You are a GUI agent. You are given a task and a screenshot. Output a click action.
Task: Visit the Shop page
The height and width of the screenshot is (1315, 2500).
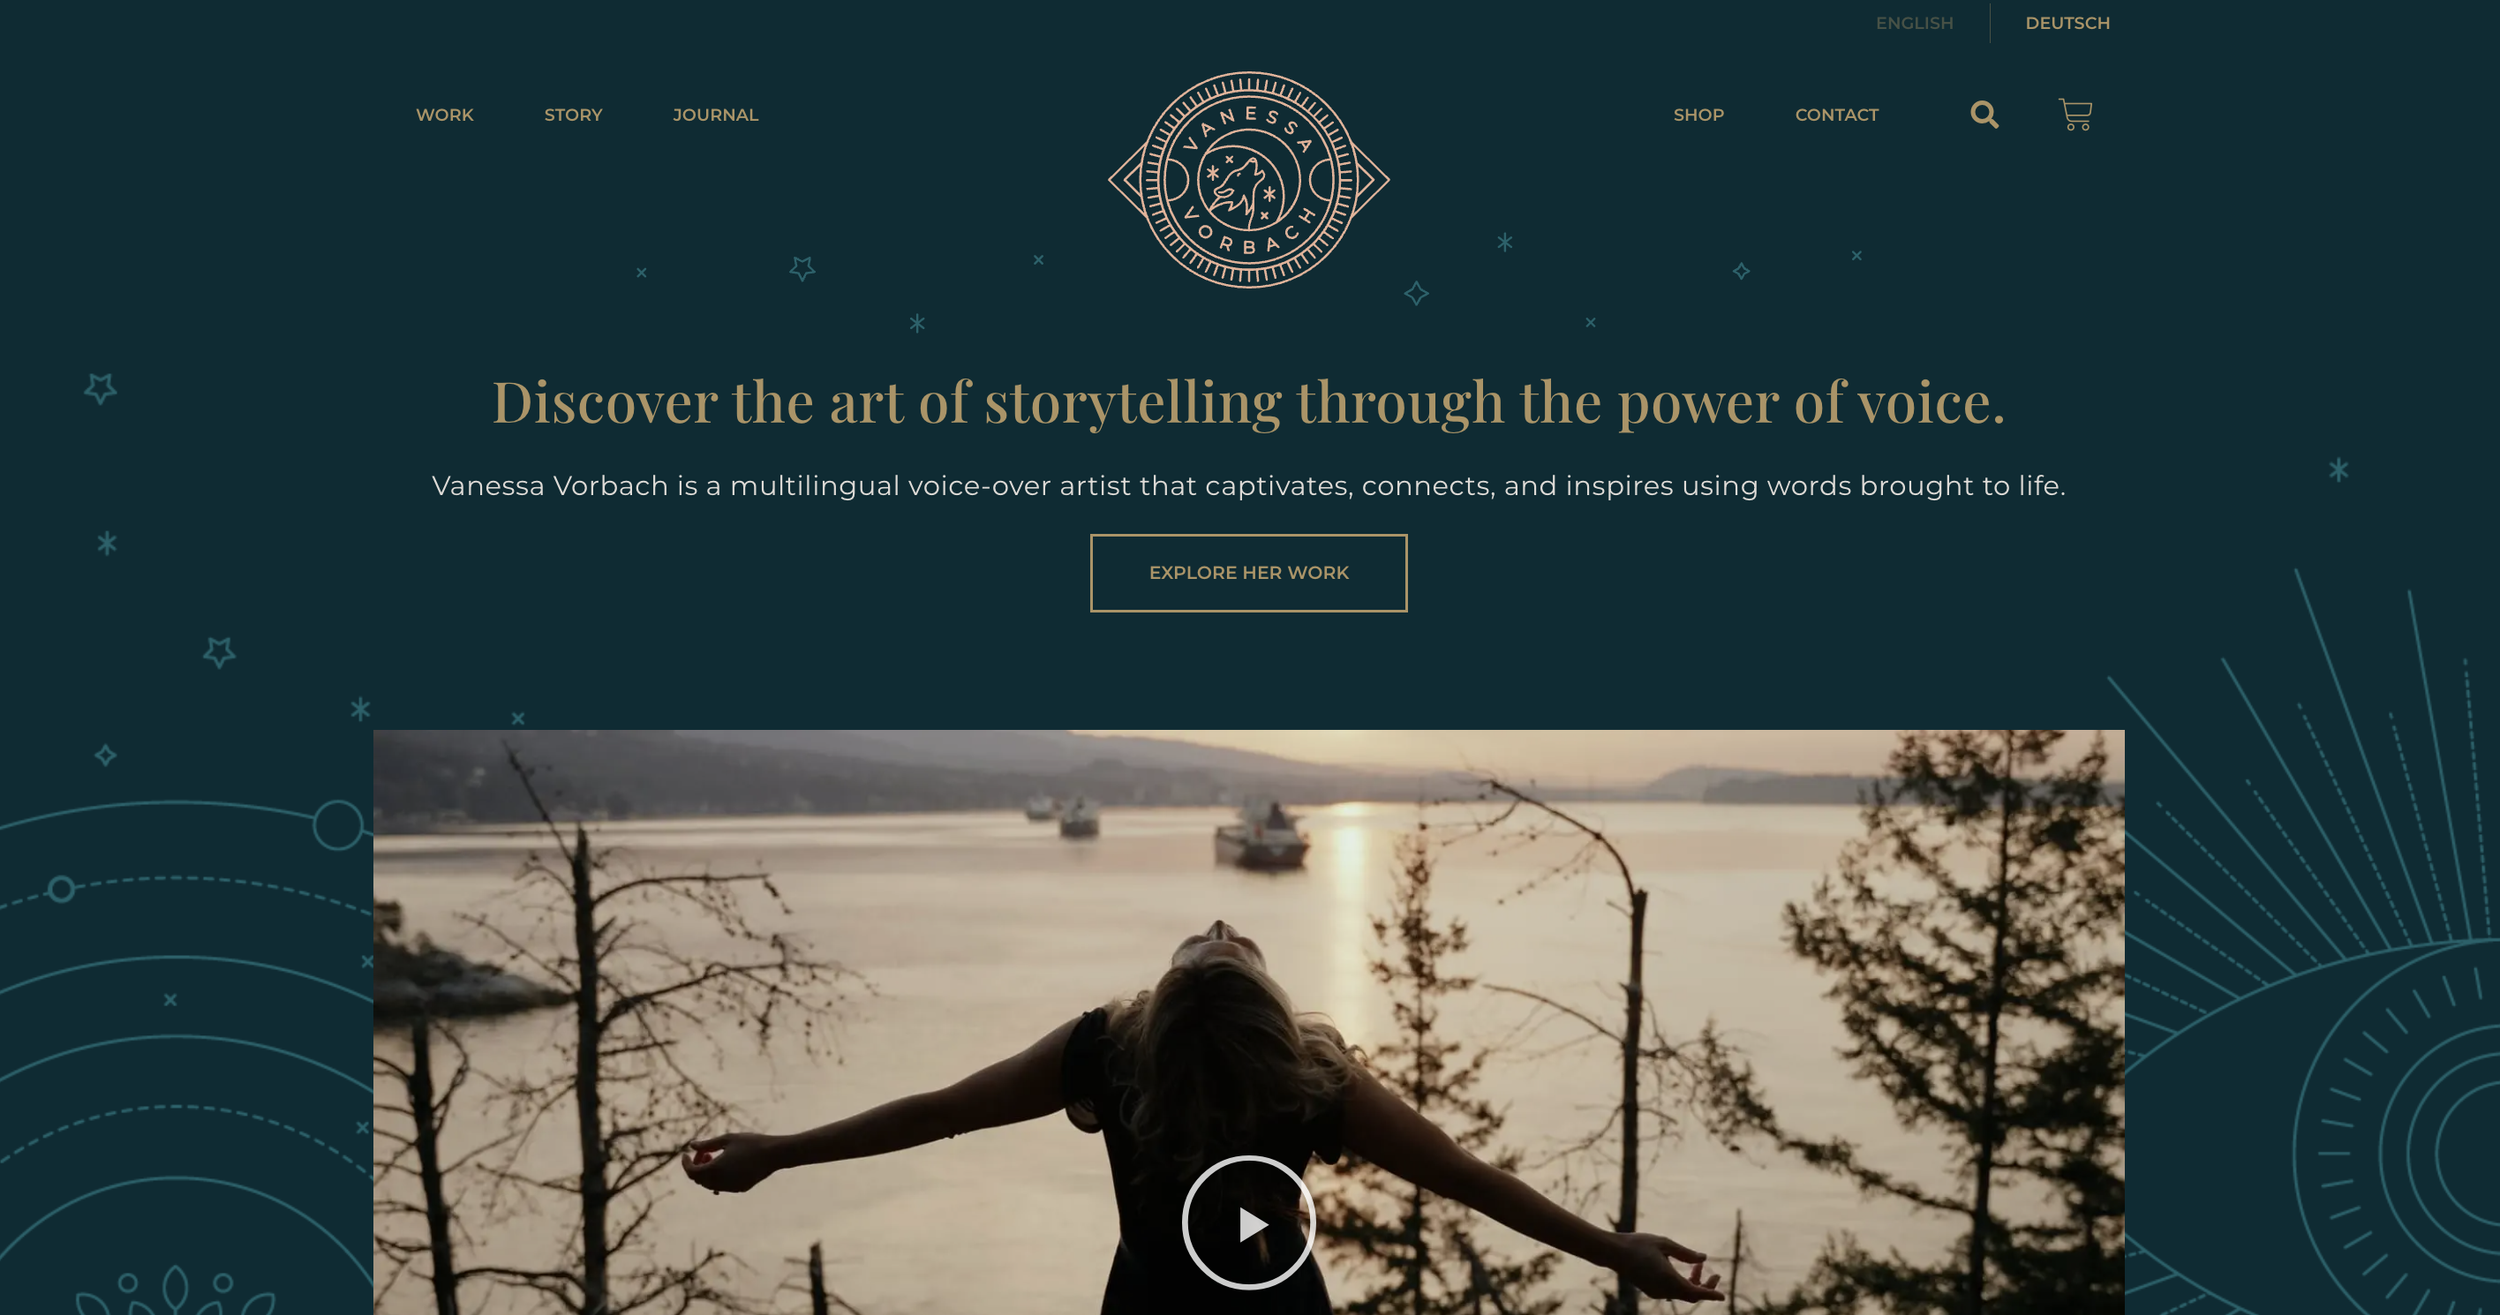1698,115
